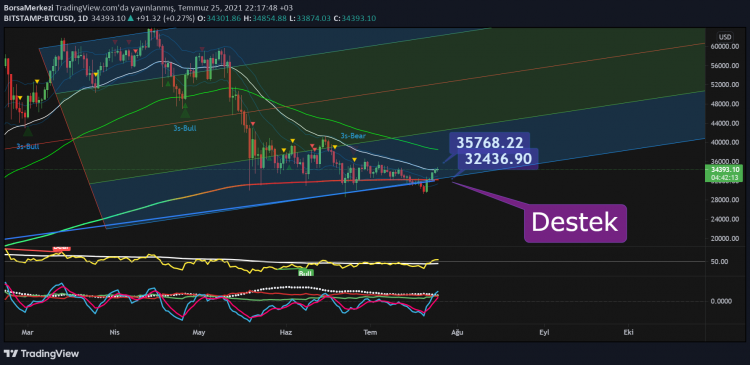Click the 3s-Bull label at far left

pos(28,146)
